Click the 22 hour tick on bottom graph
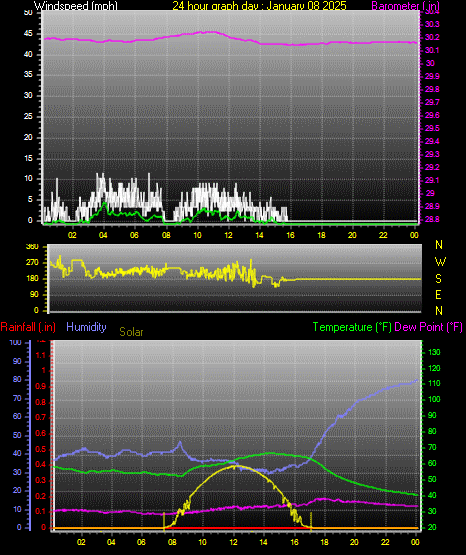The image size is (466, 555). [x=385, y=542]
